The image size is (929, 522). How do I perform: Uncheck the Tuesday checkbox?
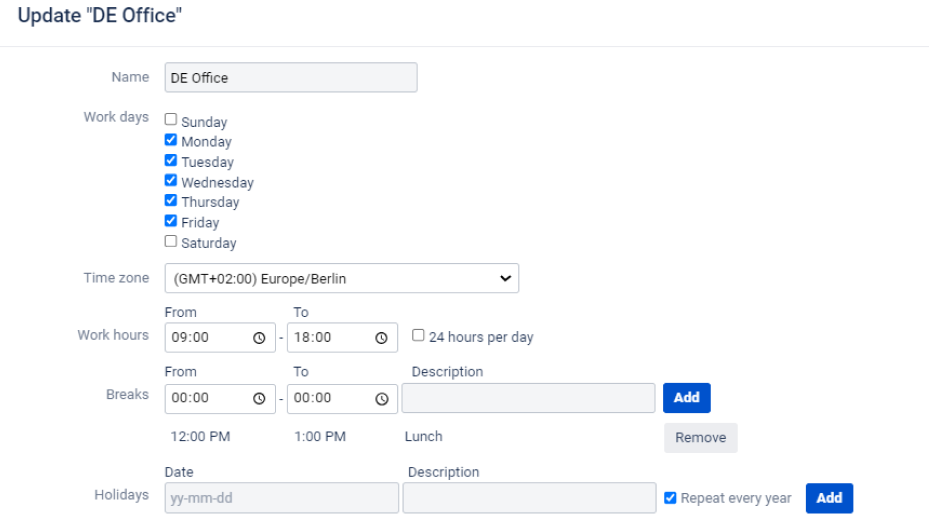point(171,161)
